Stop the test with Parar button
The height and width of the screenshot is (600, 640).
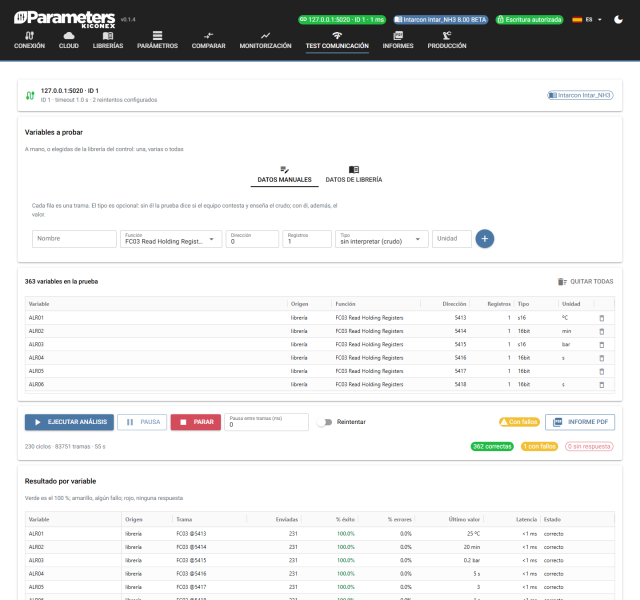[196, 422]
